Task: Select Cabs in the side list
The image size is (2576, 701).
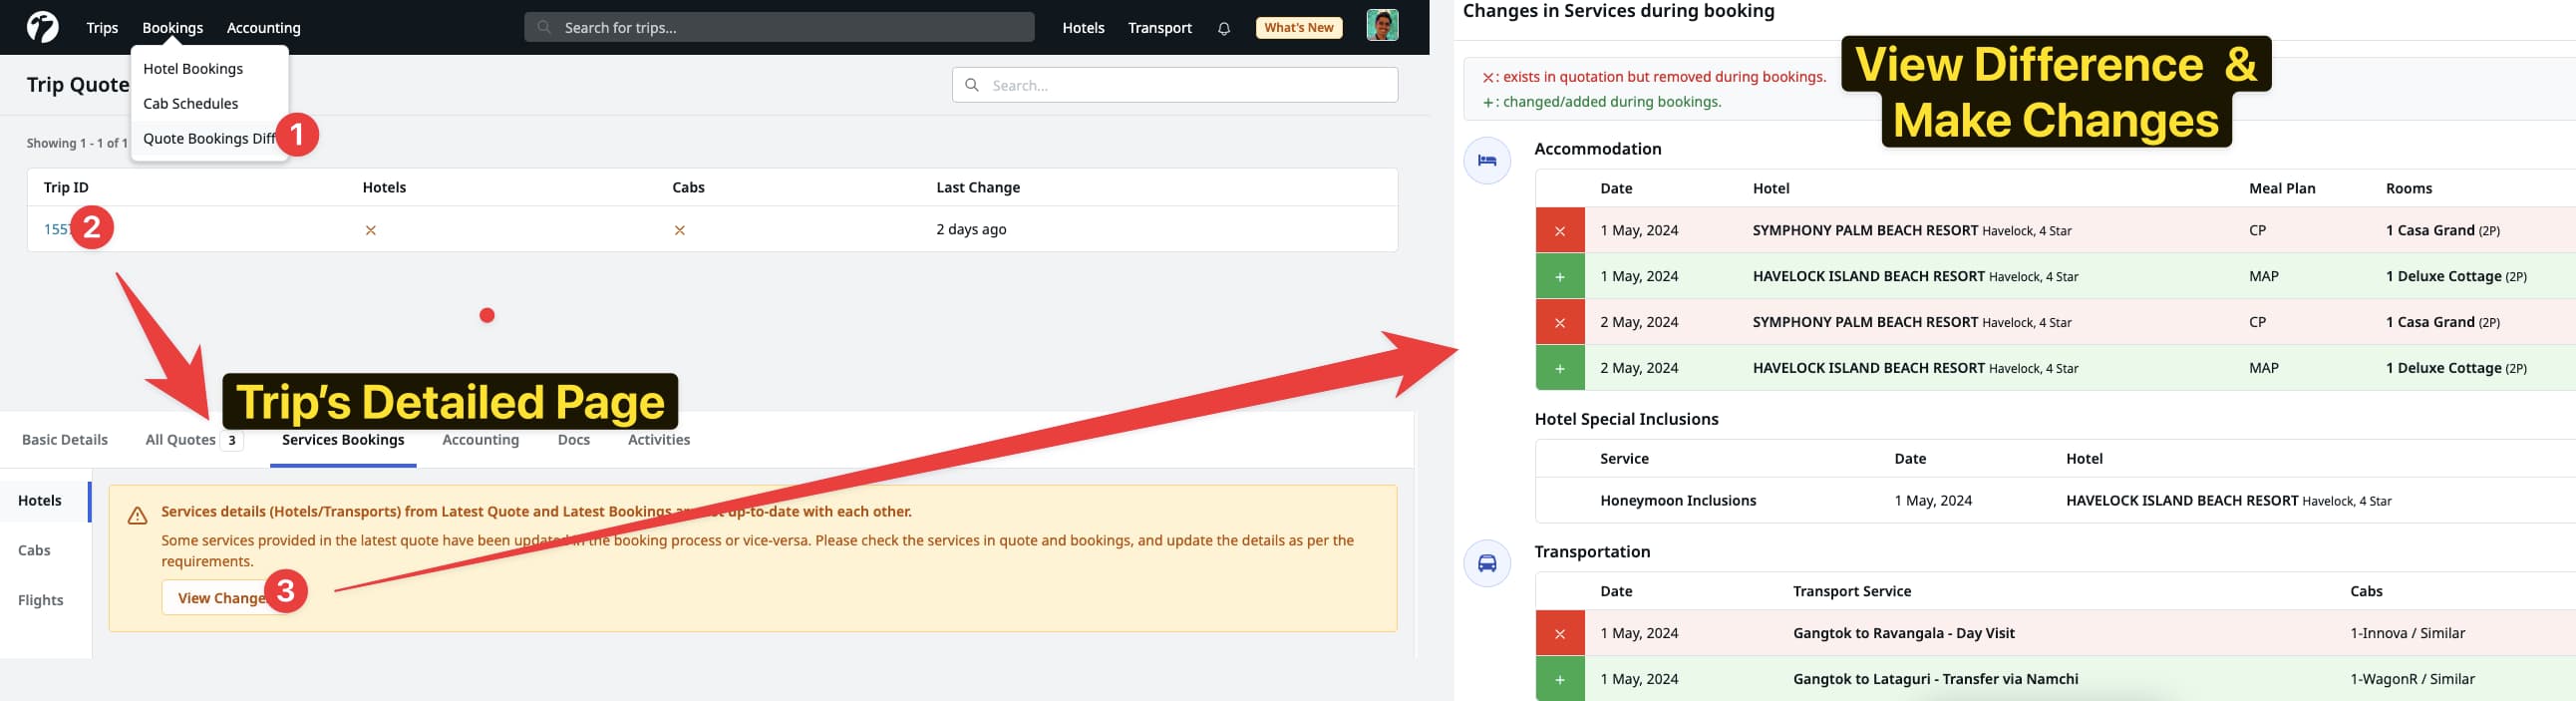Action: [x=34, y=551]
